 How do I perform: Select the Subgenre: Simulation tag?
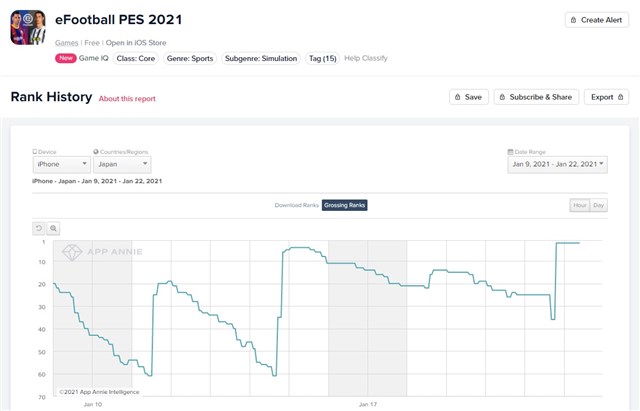[x=261, y=58]
